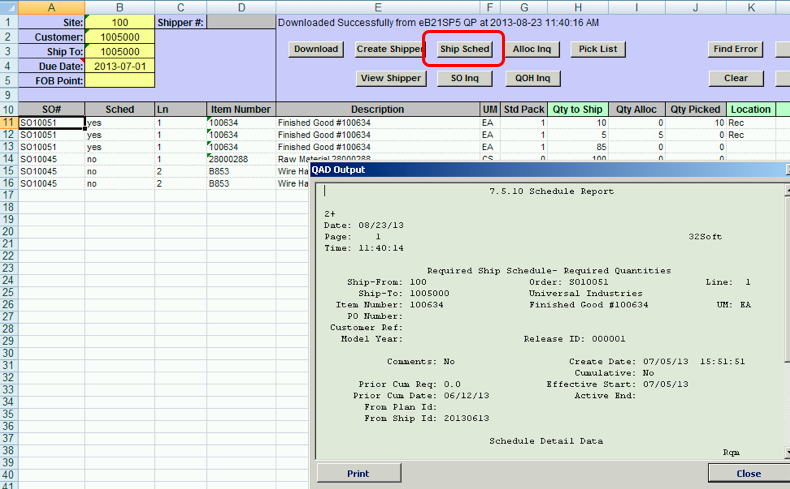
Task: Select the Item Number header cell
Action: click(x=241, y=109)
